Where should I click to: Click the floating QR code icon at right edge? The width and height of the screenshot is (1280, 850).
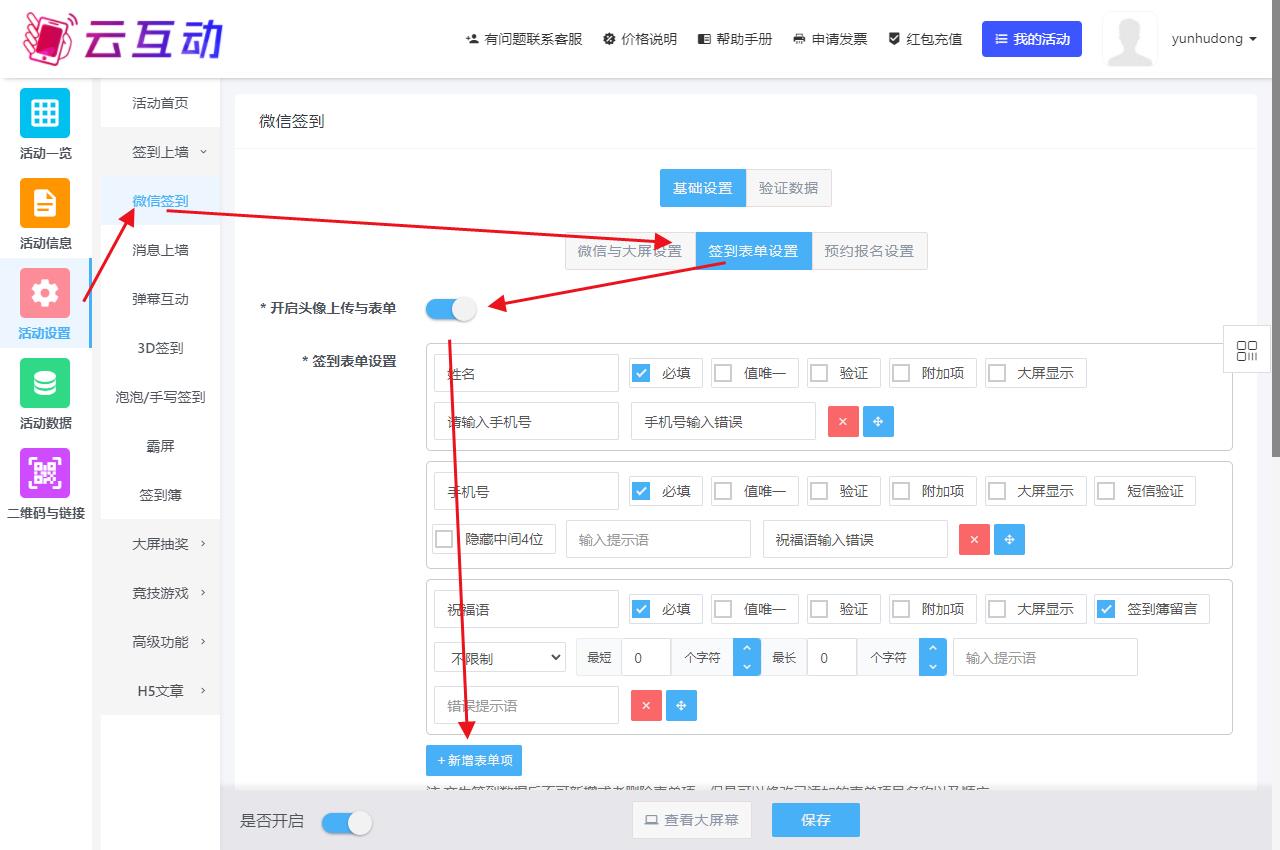coord(1247,351)
